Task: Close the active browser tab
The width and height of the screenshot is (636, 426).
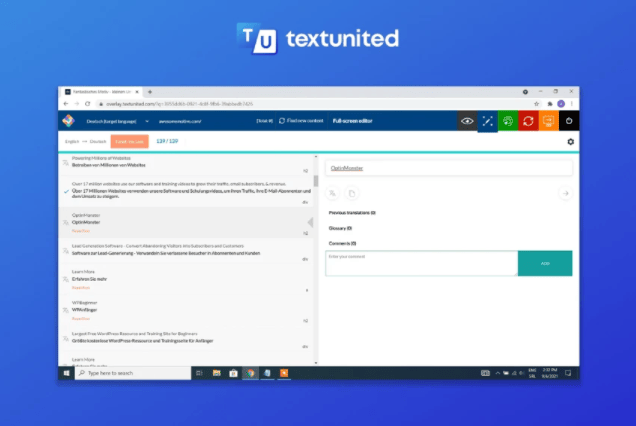Action: coord(137,92)
